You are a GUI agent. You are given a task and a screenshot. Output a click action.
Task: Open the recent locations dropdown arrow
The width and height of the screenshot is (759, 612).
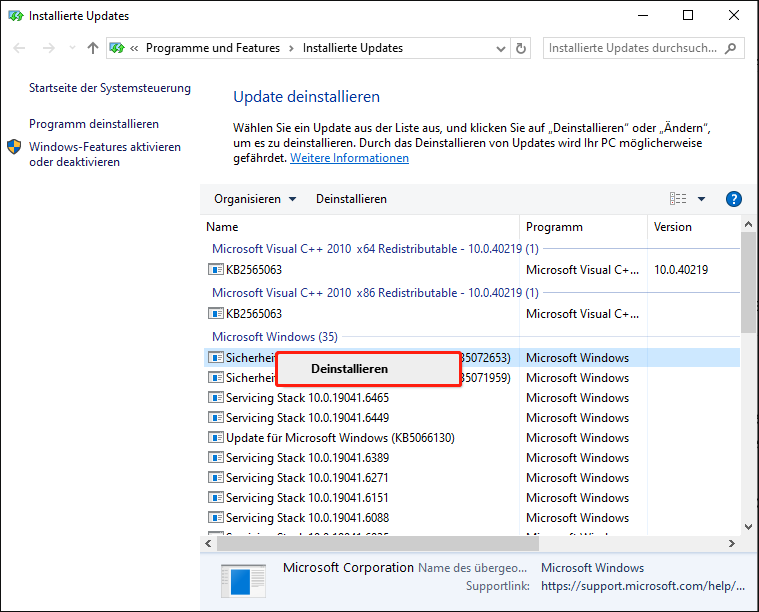pyautogui.click(x=70, y=48)
